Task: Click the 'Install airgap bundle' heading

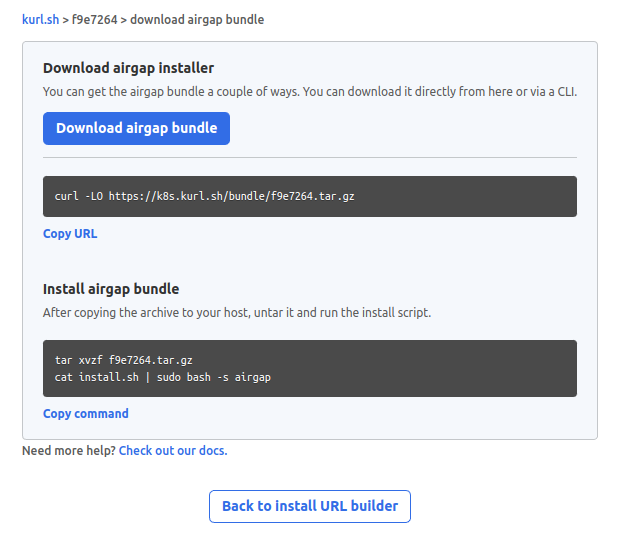Action: click(111, 289)
